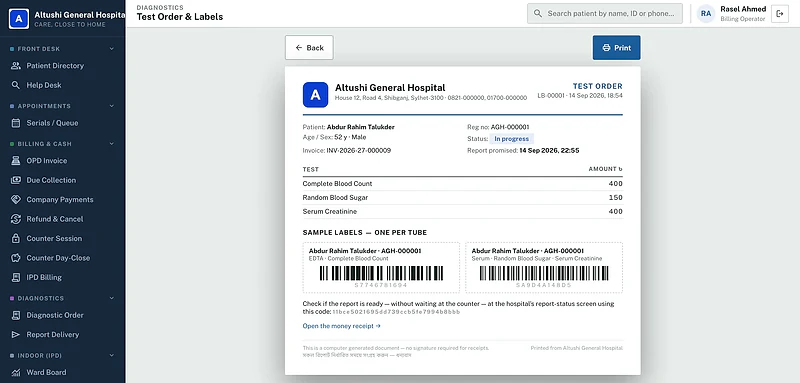
Task: Click the Serum sample label barcode
Action: (x=544, y=273)
